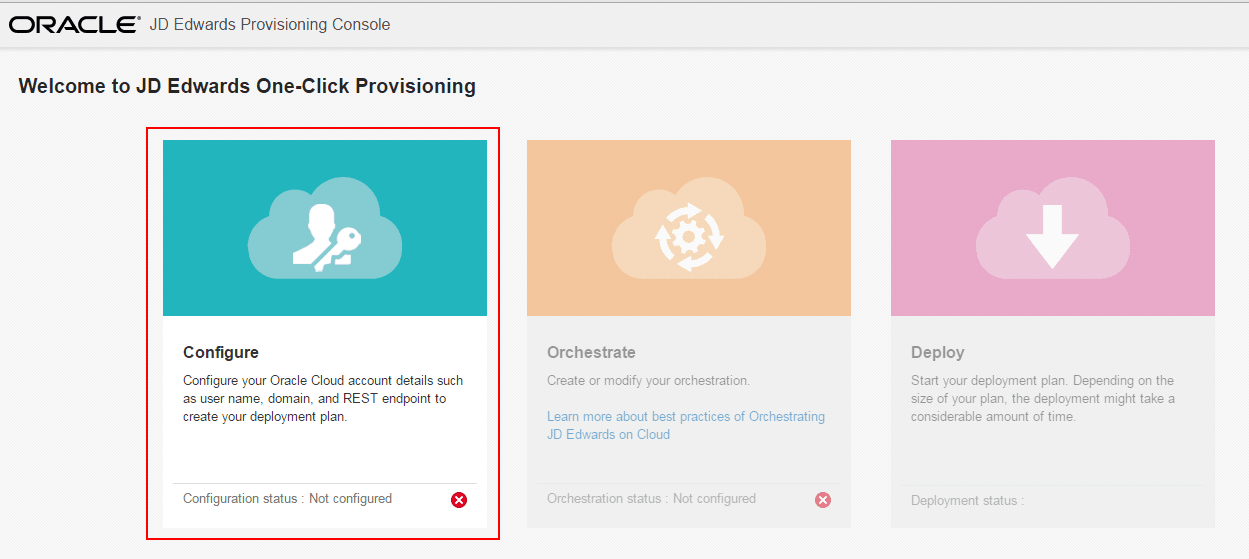Click the red error icon beside Orchestration status
Viewport: 1249px width, 559px height.
pos(823,500)
